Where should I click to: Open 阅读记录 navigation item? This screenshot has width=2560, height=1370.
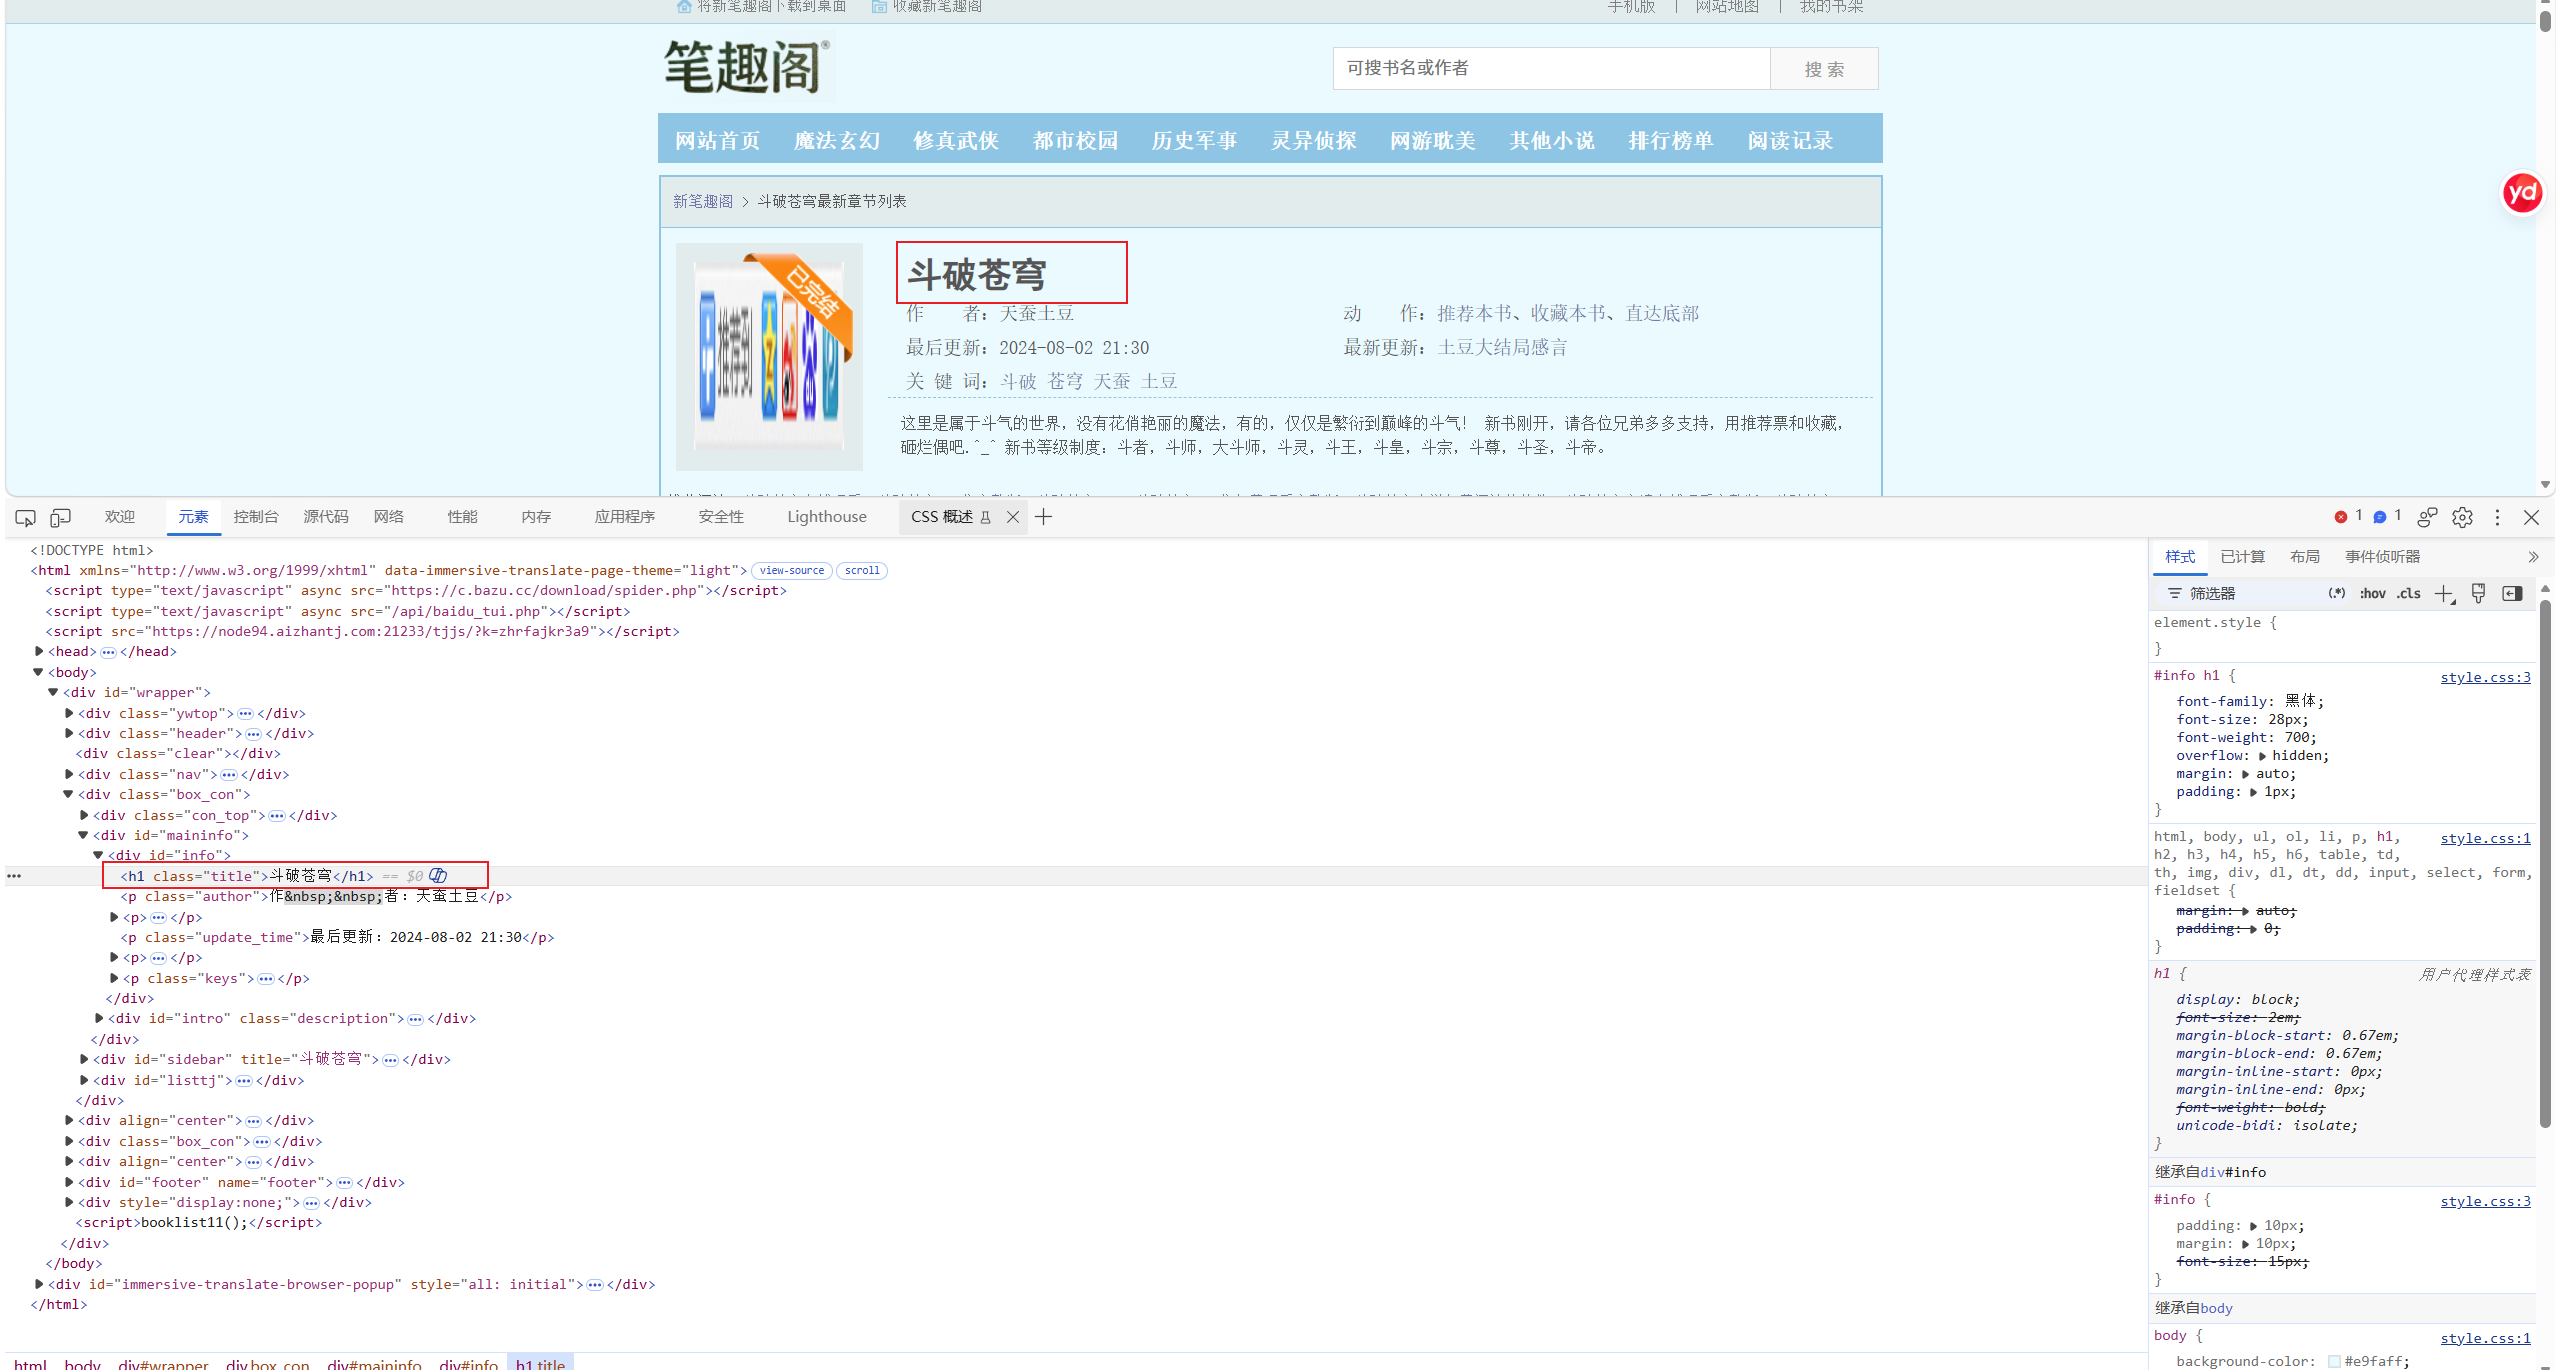click(1790, 140)
